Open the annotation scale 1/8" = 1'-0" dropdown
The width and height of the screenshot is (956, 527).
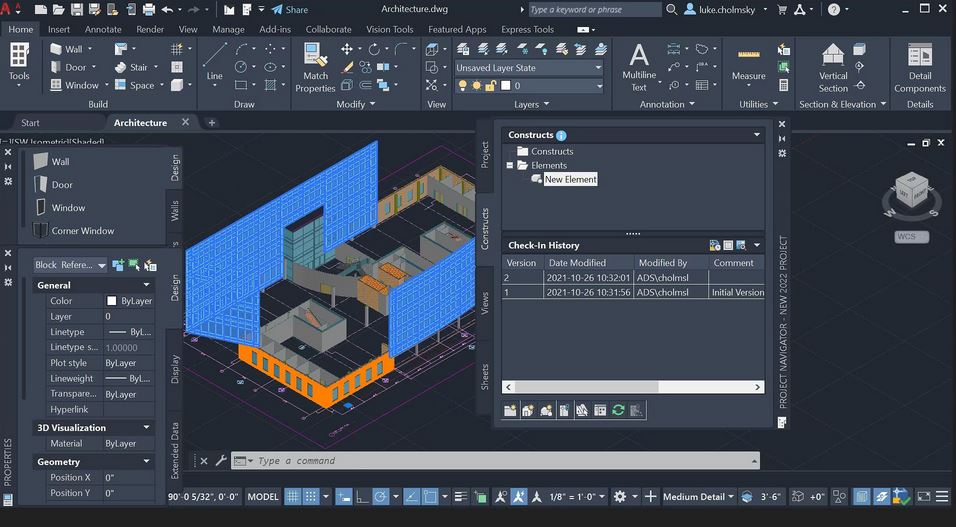[x=577, y=497]
